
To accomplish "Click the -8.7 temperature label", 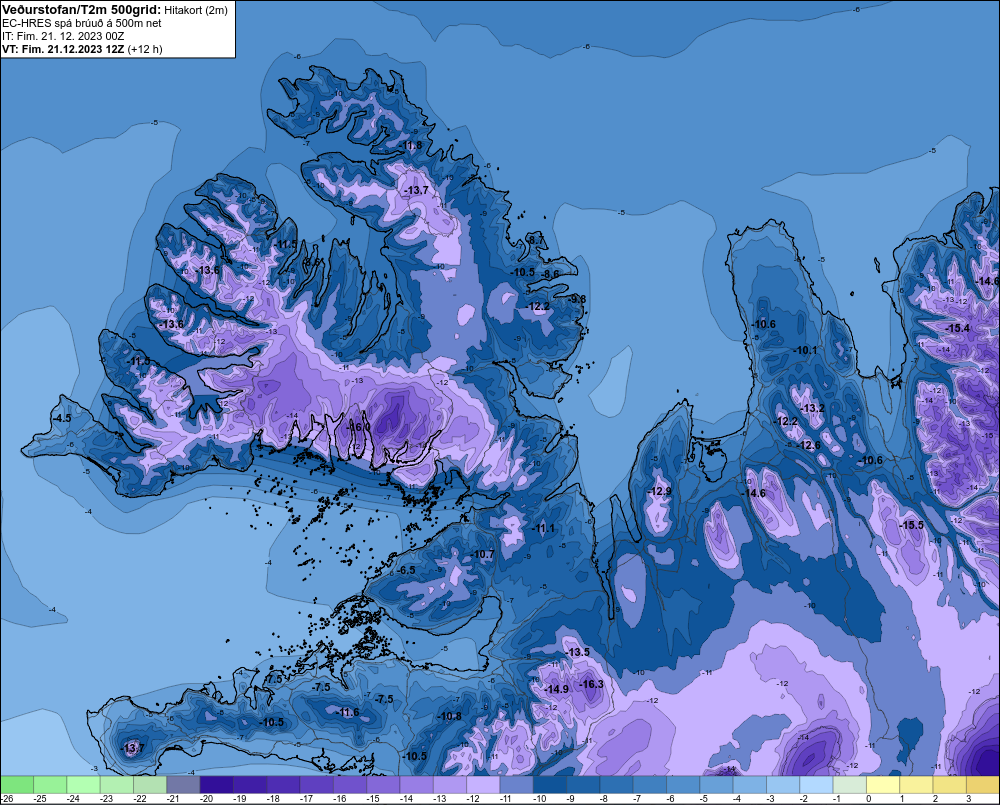I will click(x=536, y=240).
